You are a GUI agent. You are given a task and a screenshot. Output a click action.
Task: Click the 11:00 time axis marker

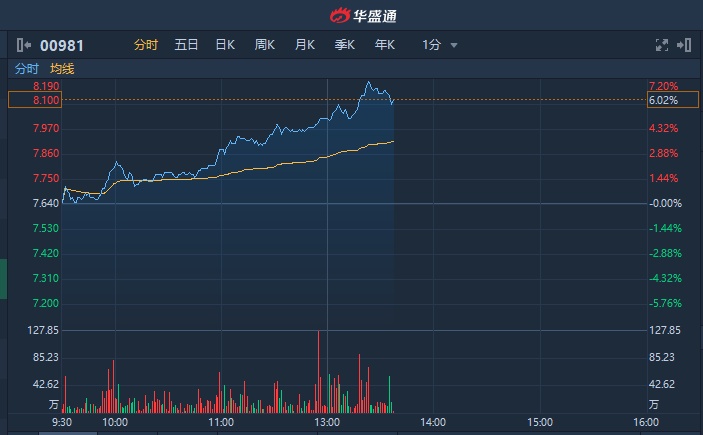(221, 423)
